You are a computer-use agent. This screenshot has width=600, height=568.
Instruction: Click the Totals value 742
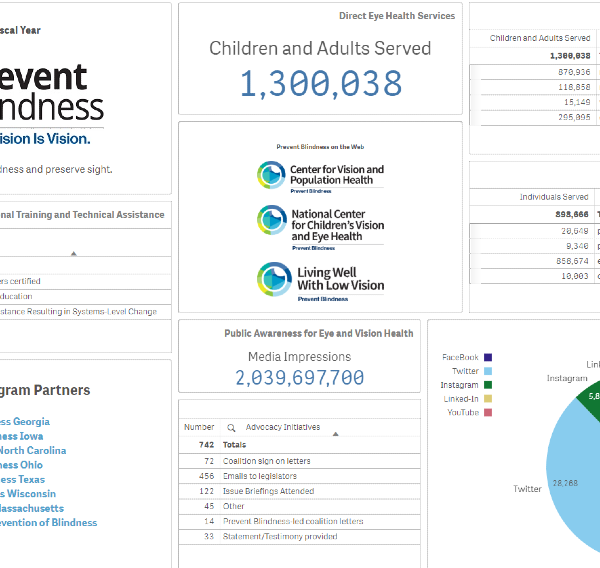click(x=206, y=445)
